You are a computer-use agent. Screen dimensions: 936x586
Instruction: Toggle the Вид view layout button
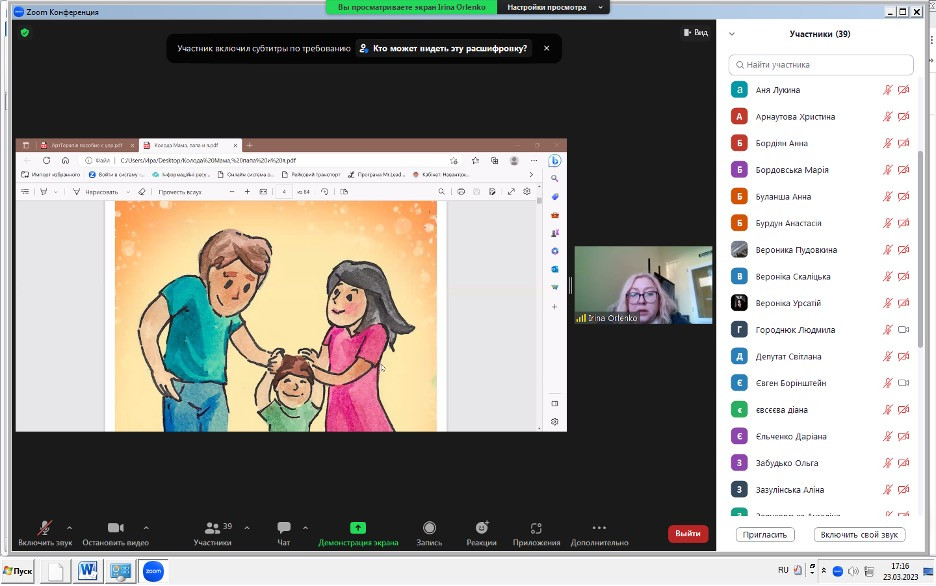pyautogui.click(x=695, y=32)
